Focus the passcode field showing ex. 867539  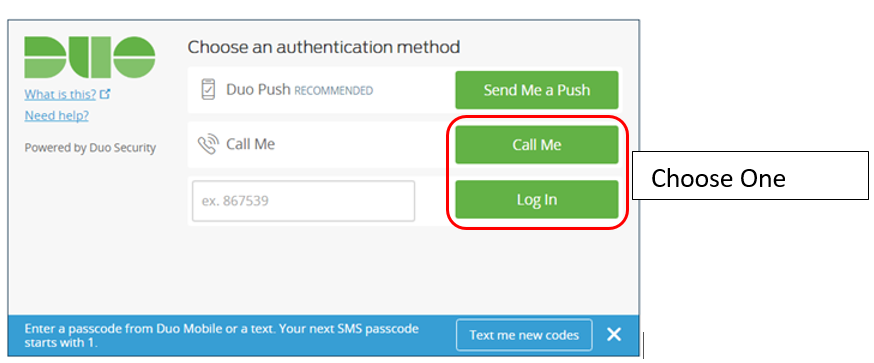303,201
